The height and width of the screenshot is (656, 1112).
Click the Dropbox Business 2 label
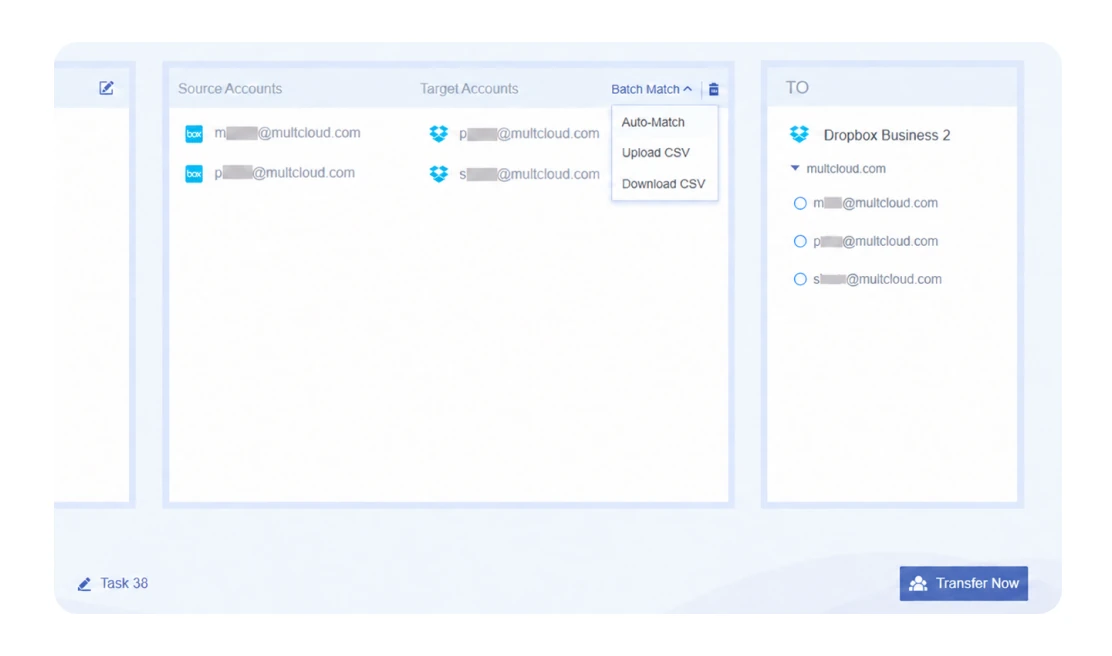pos(886,135)
